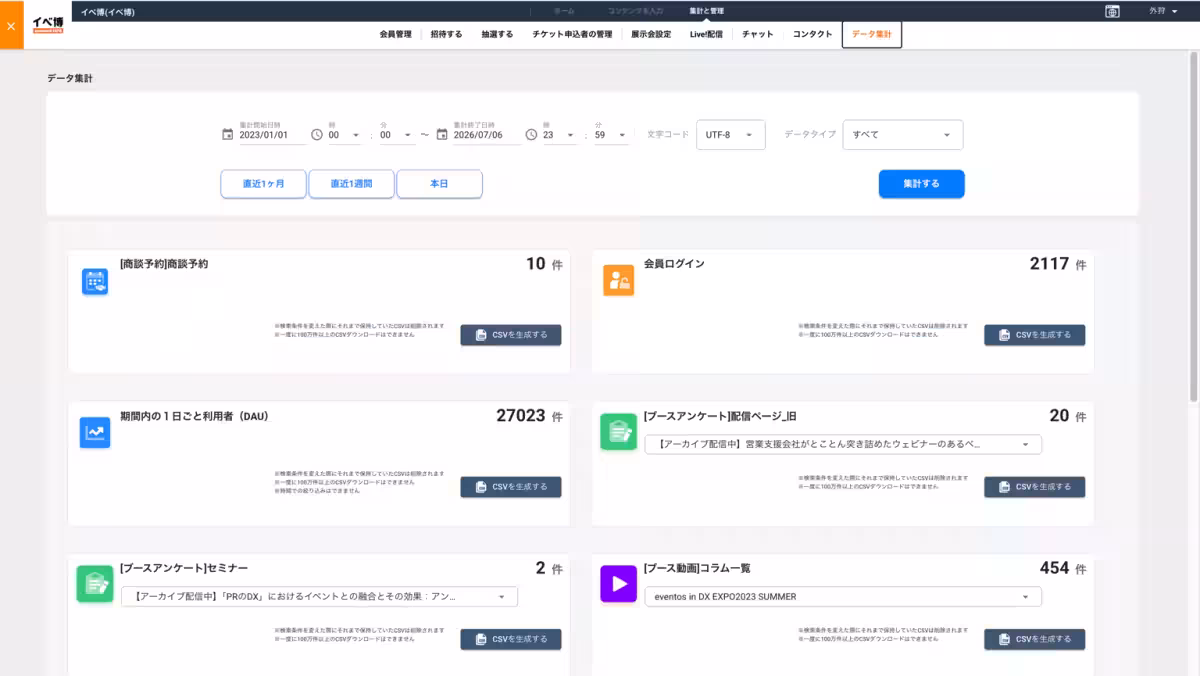Click the セミナー green survey icon
The width and height of the screenshot is (1200, 676).
click(x=95, y=584)
